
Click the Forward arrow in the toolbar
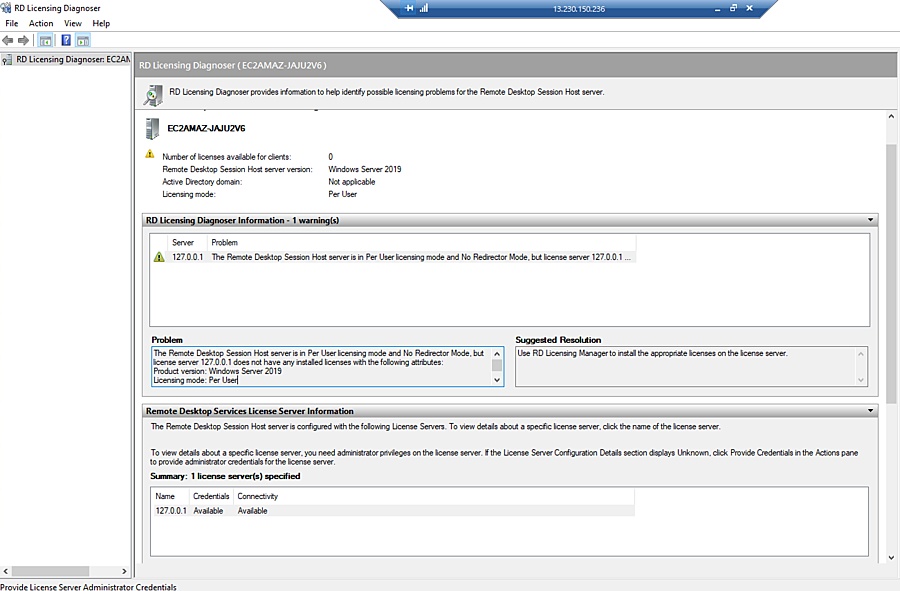(x=23, y=40)
